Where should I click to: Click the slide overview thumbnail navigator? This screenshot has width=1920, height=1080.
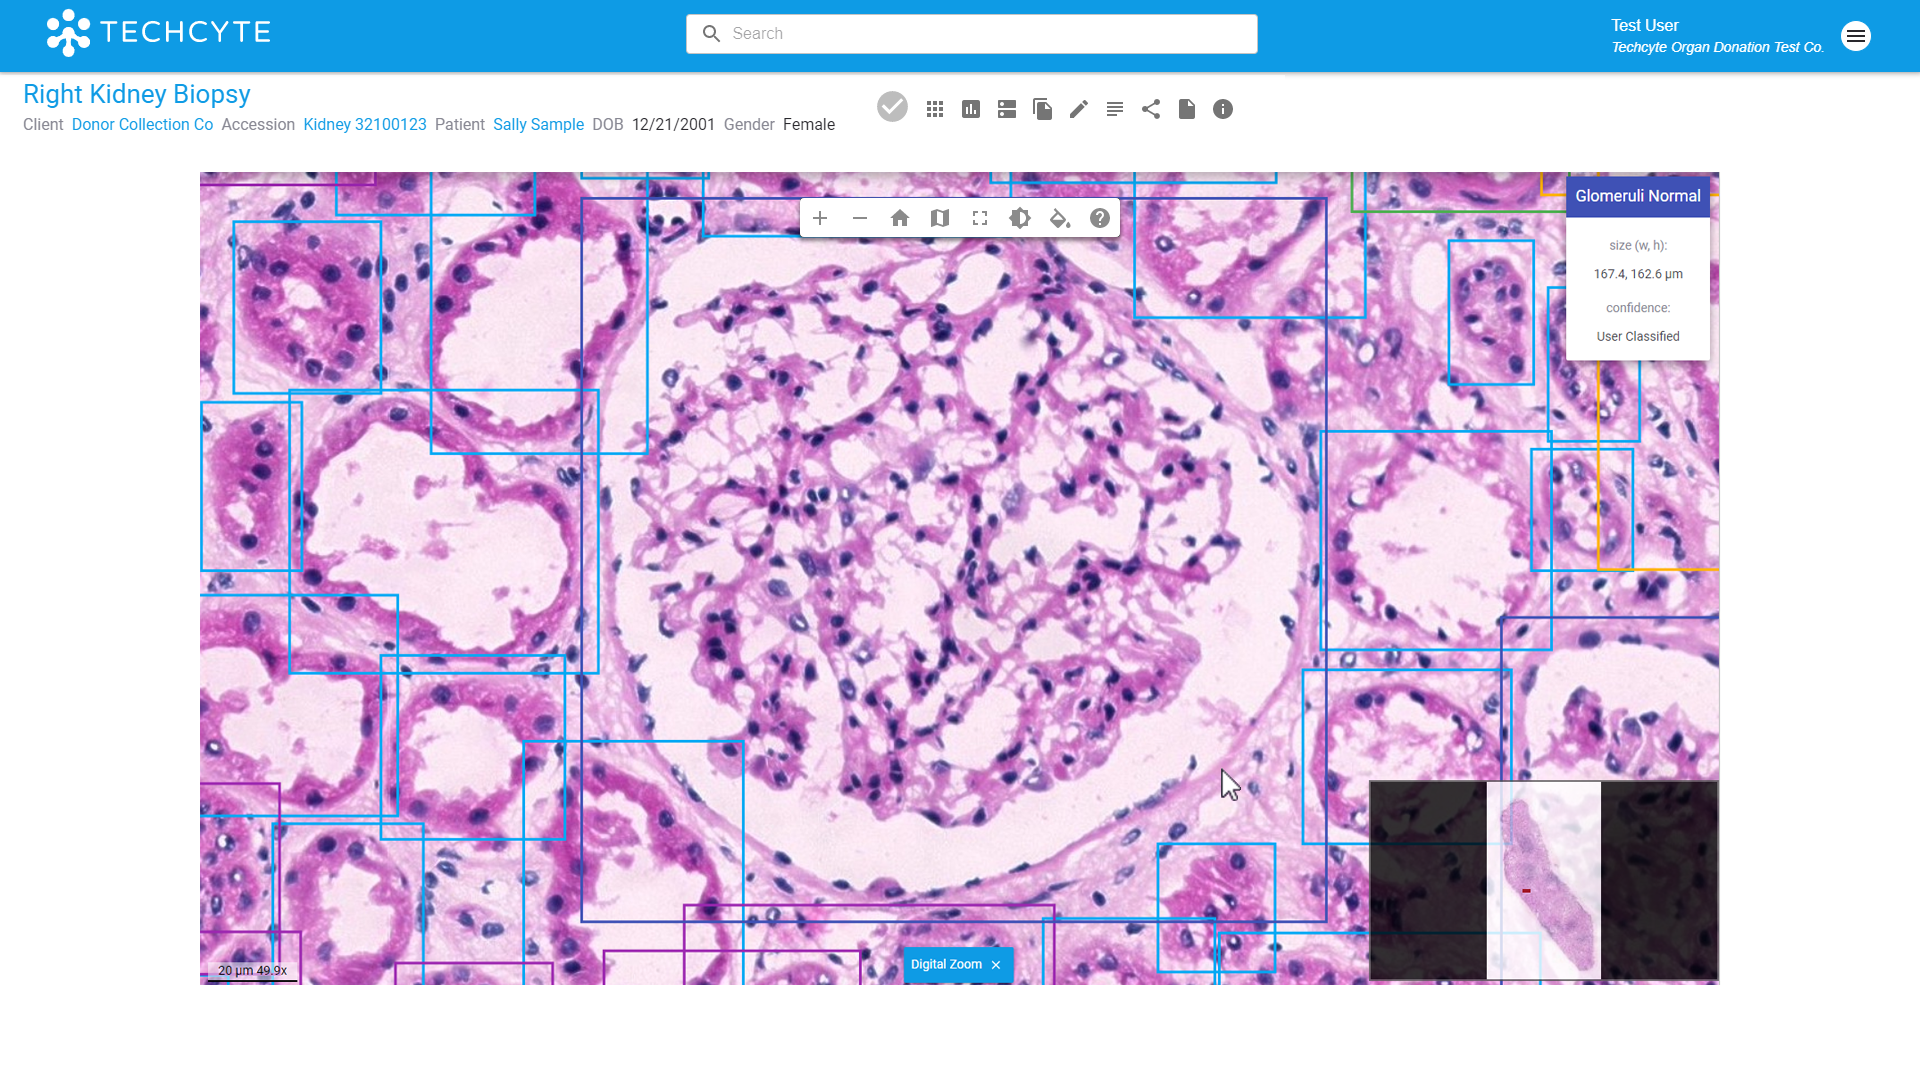pyautogui.click(x=1543, y=880)
